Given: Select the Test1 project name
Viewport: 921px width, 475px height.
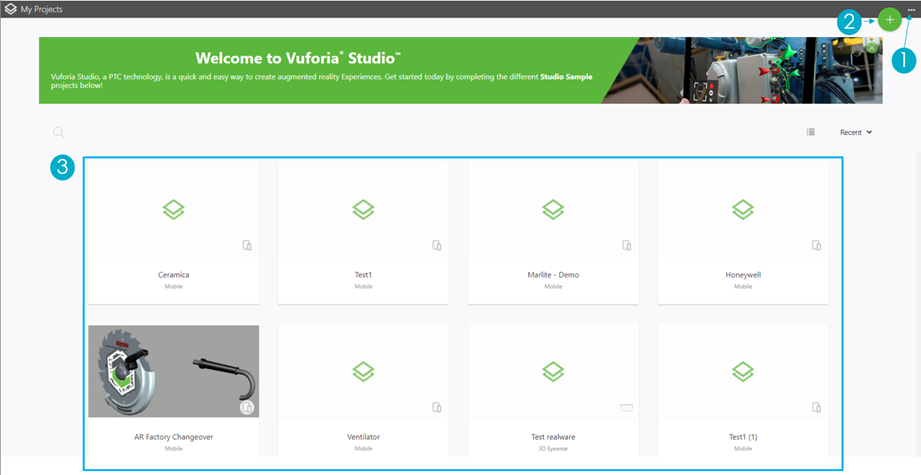Looking at the screenshot, I should 363,275.
